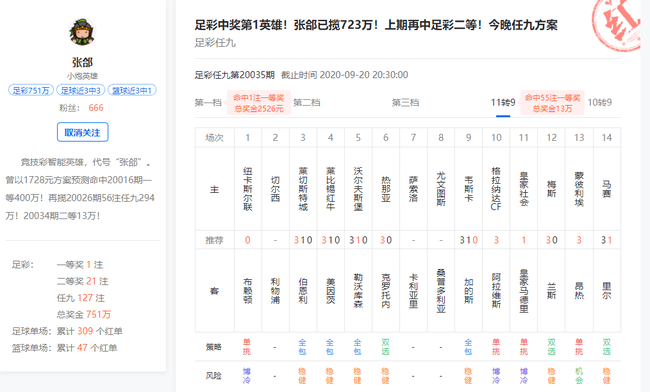Click home team 韦斯卡 cell
Screen dimensions: 650x392
click(468, 189)
